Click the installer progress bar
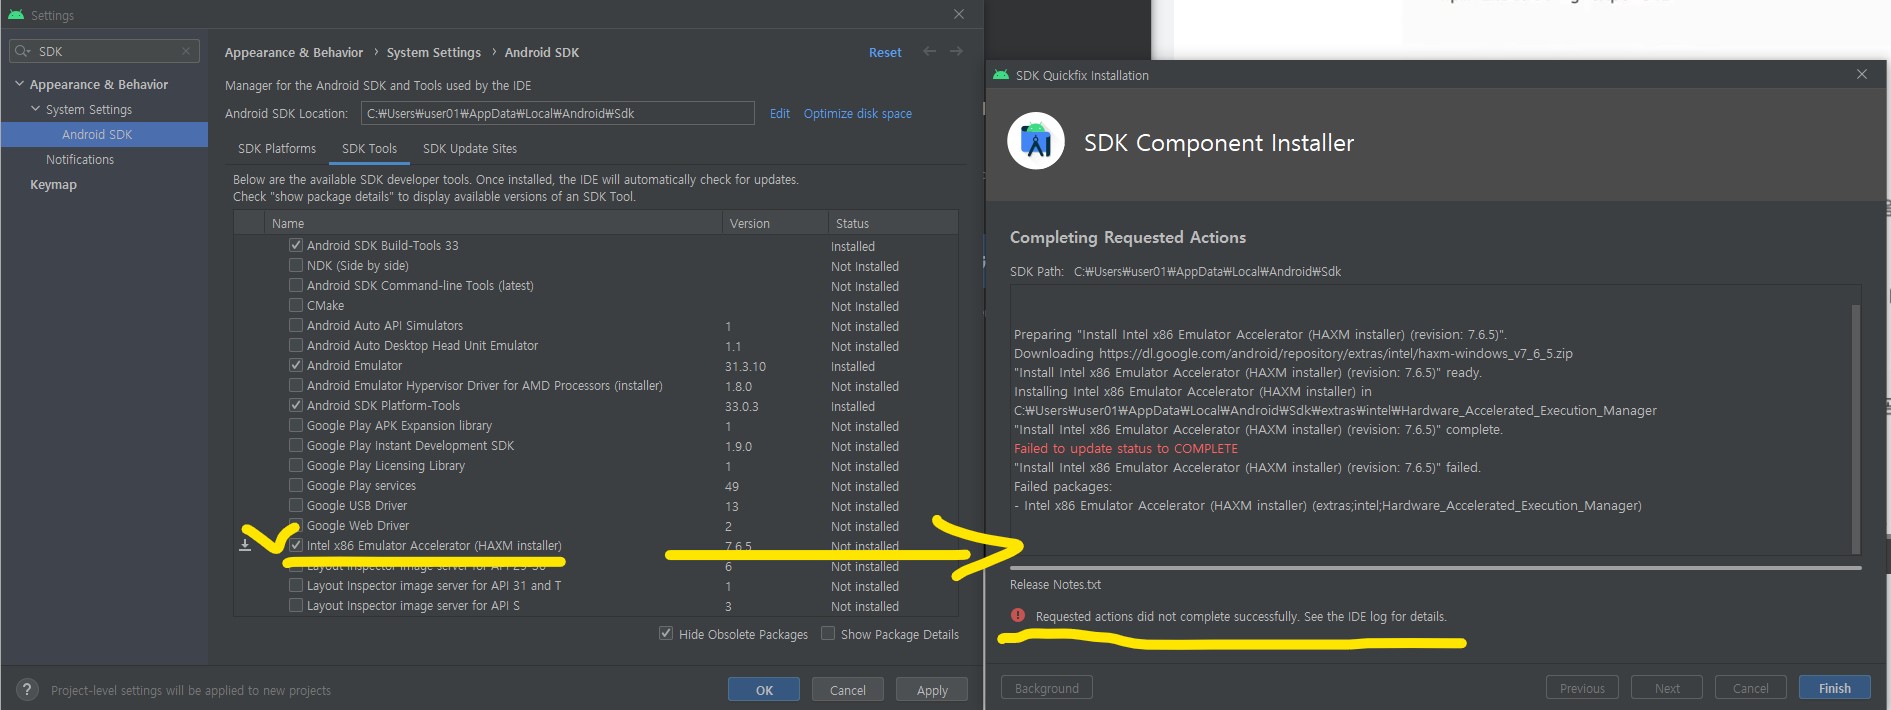 [1436, 567]
